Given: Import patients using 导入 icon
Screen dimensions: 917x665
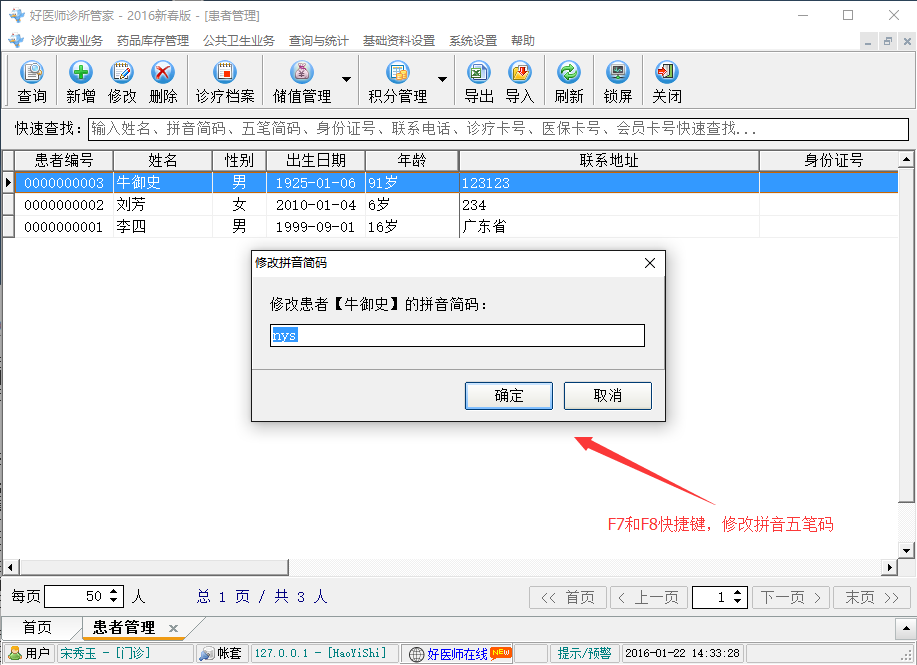Looking at the screenshot, I should (519, 81).
